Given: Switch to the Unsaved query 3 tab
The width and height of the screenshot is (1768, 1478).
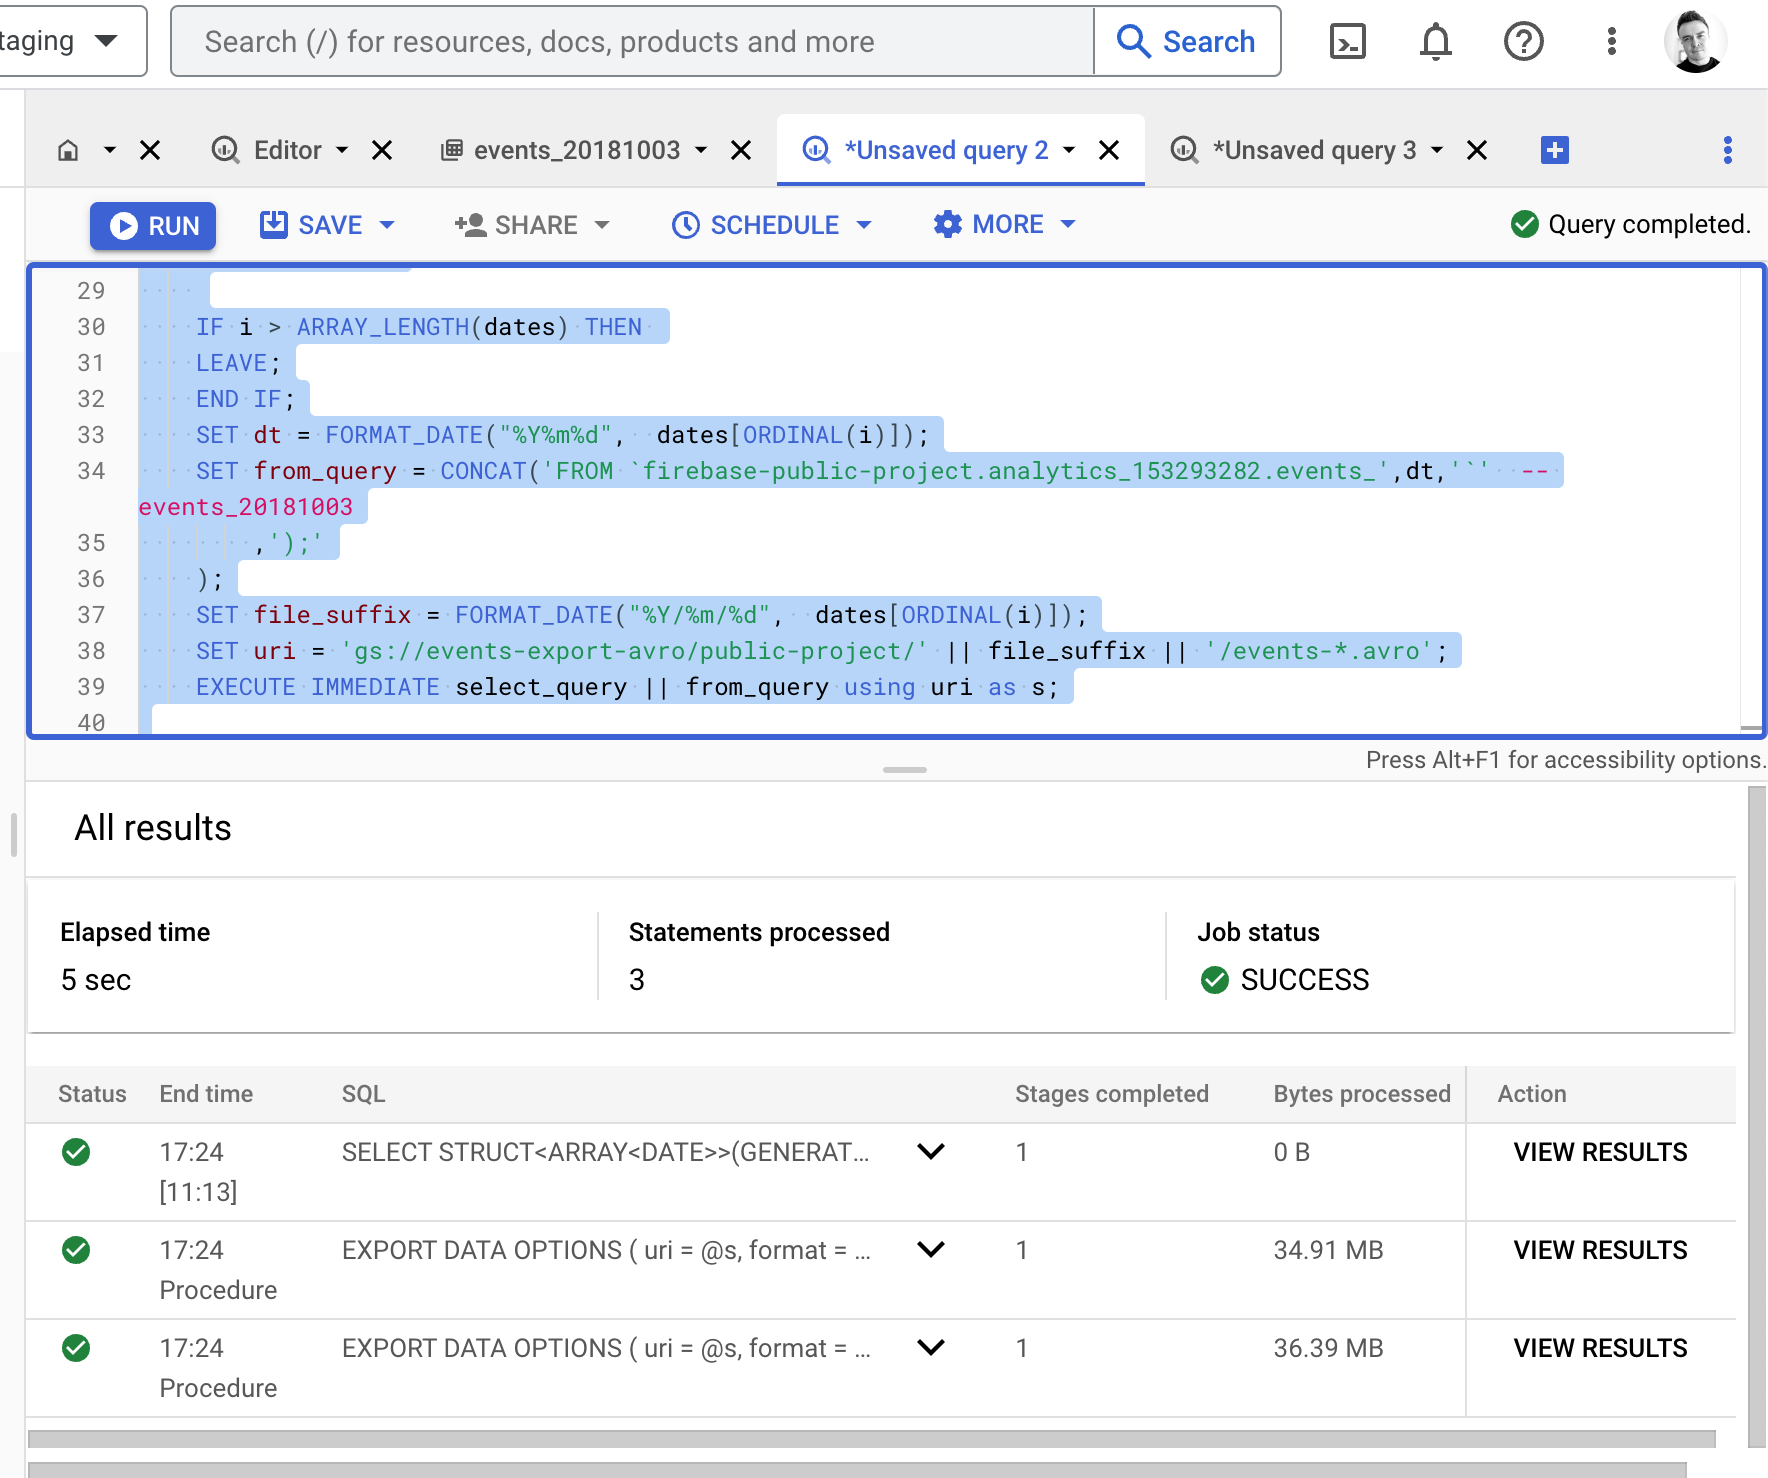Looking at the screenshot, I should 1313,151.
